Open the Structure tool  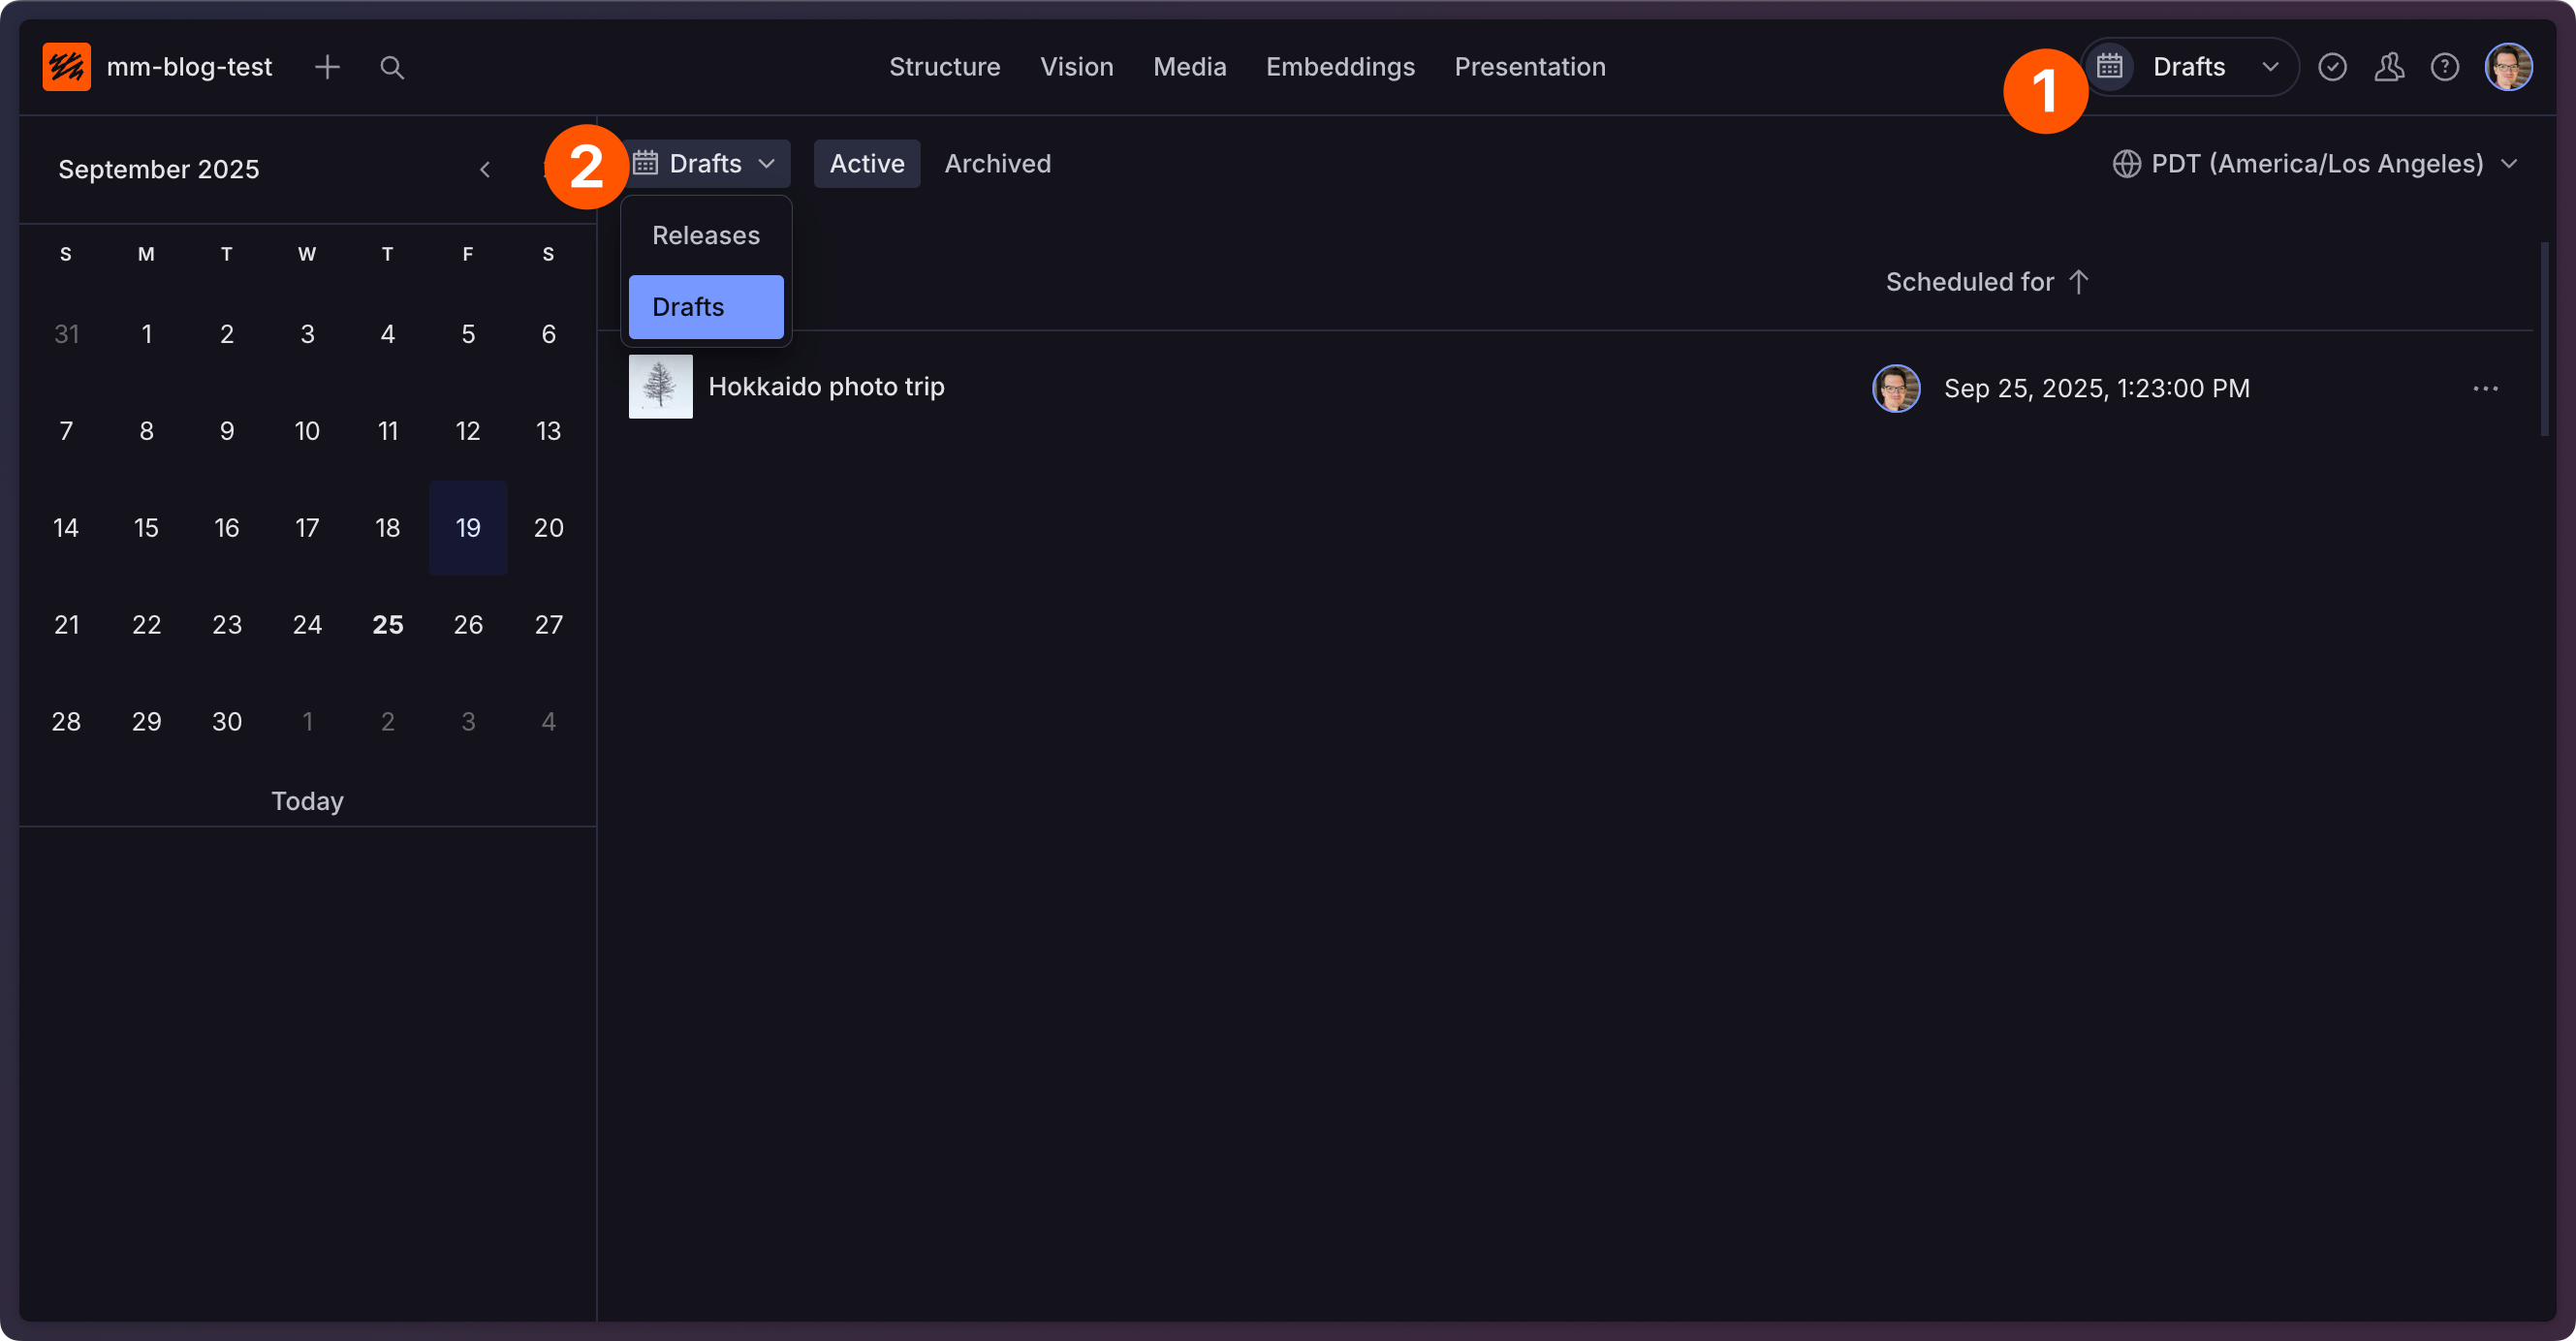[944, 67]
